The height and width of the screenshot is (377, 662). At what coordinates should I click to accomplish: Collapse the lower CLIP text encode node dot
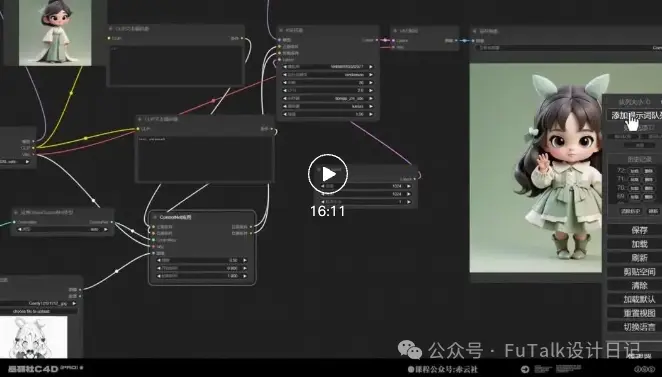(140, 119)
